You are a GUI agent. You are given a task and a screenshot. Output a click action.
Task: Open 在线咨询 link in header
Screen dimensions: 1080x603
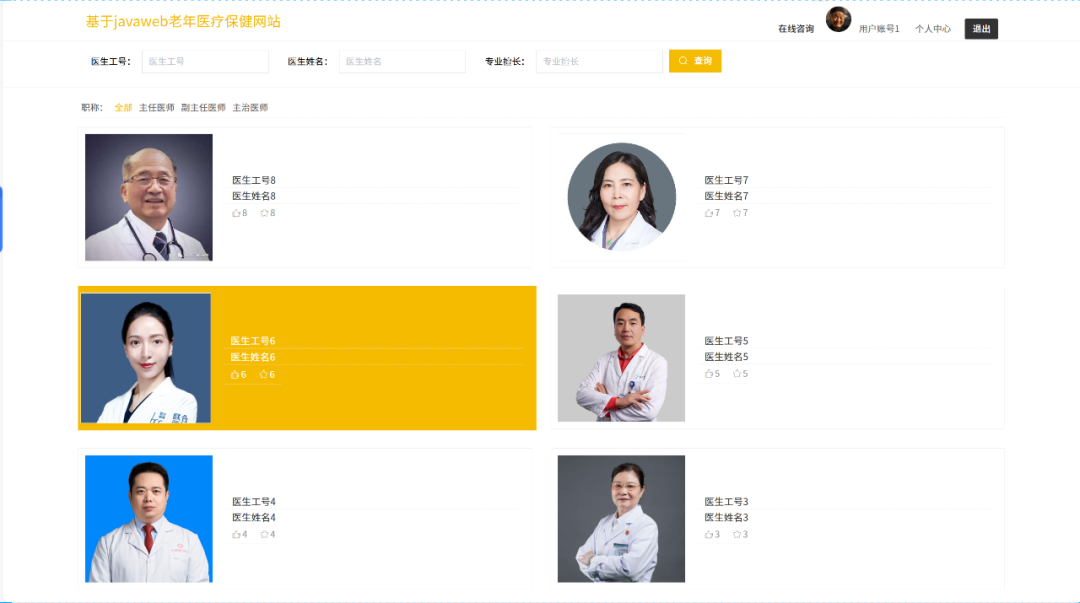point(796,28)
